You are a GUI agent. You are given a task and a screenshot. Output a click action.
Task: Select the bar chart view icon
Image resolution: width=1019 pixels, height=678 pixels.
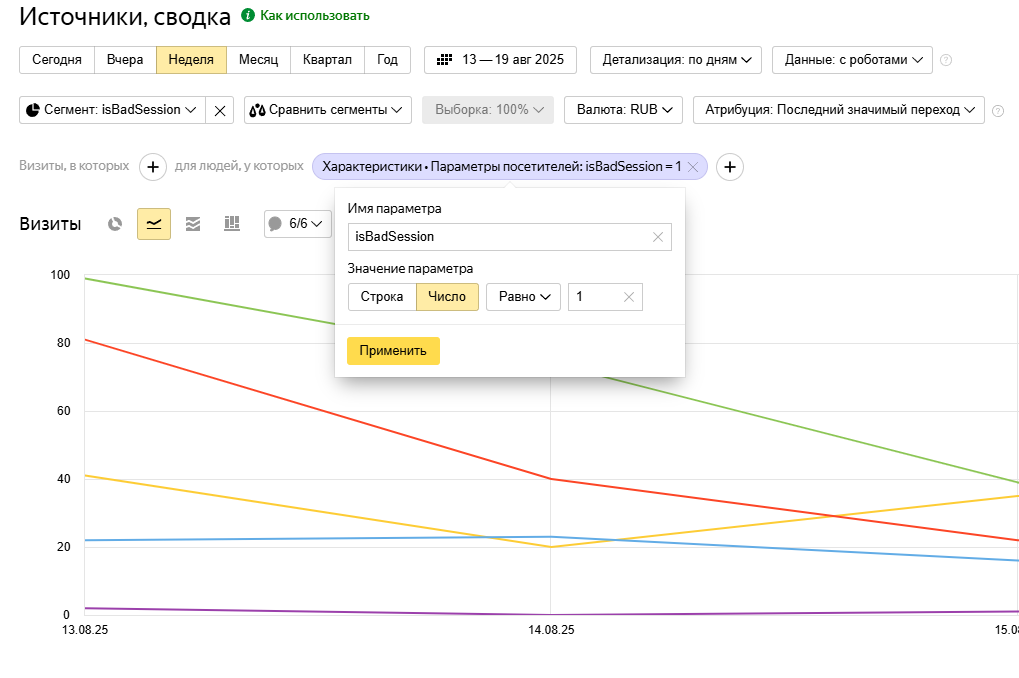(x=232, y=224)
